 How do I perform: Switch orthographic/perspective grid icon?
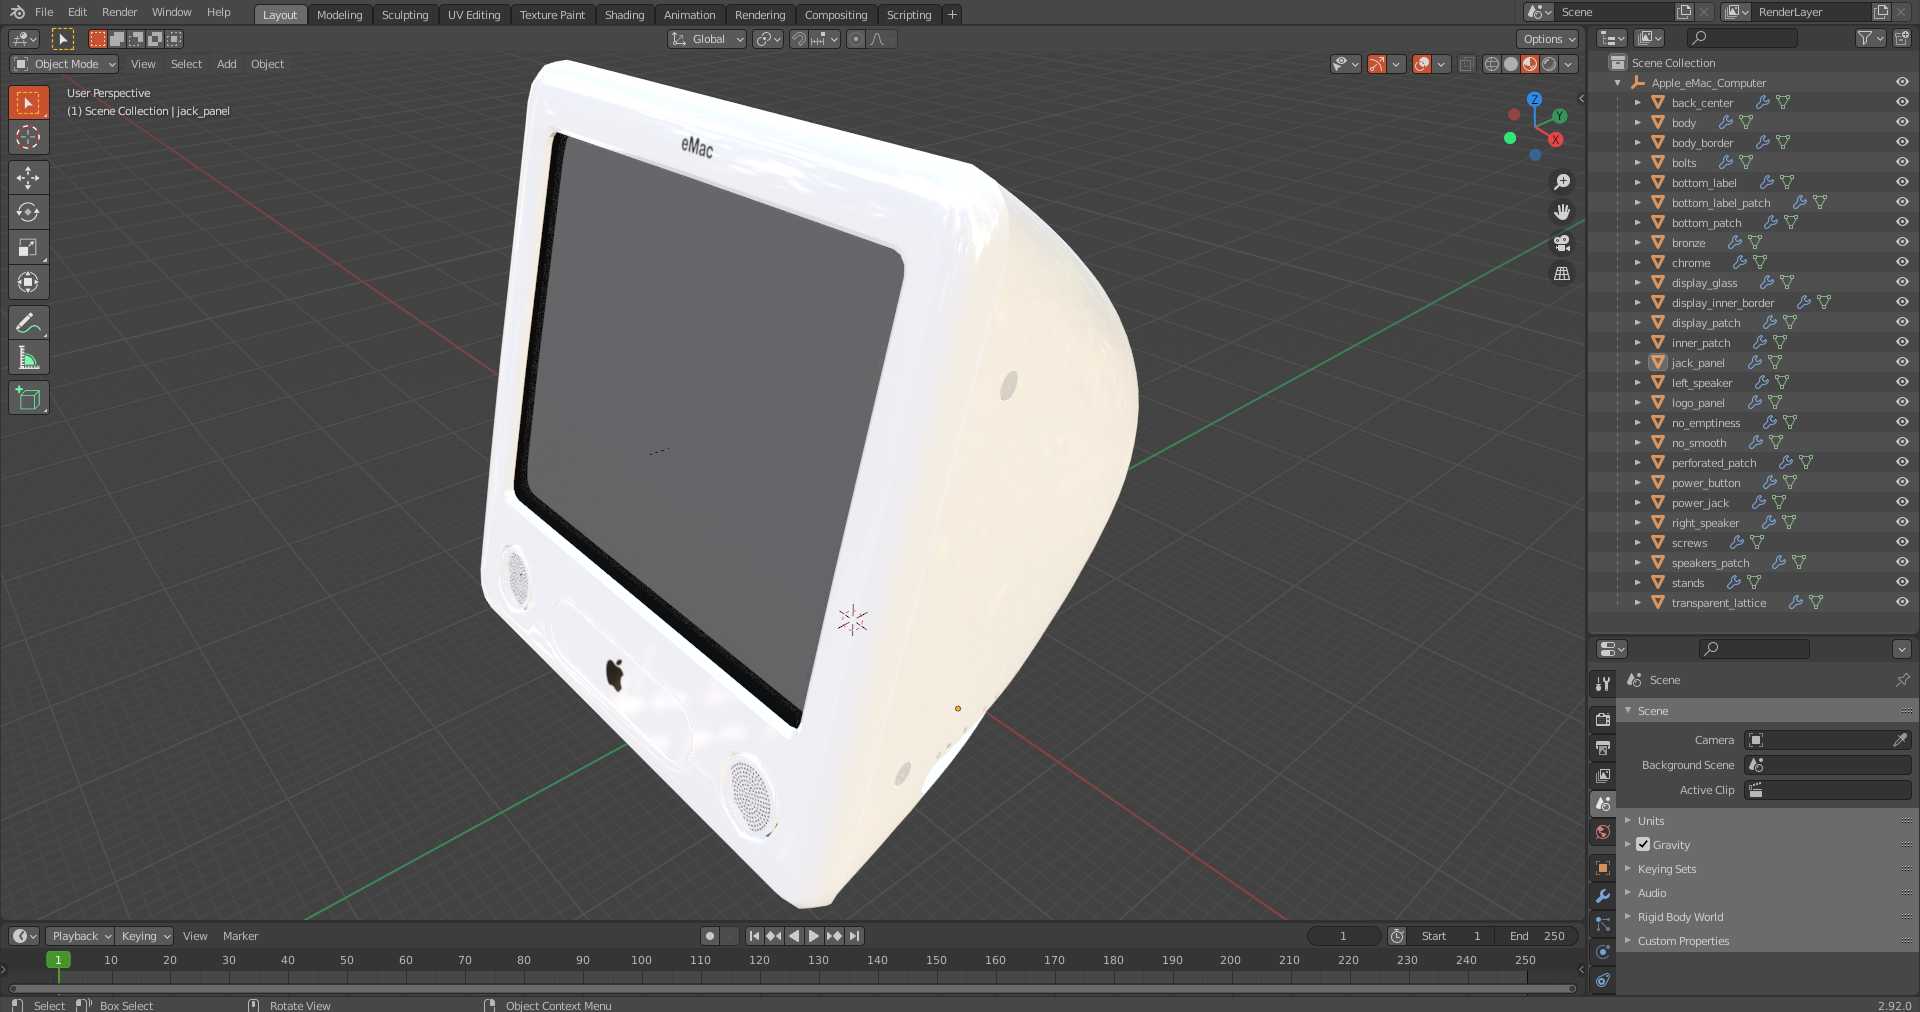click(1562, 273)
